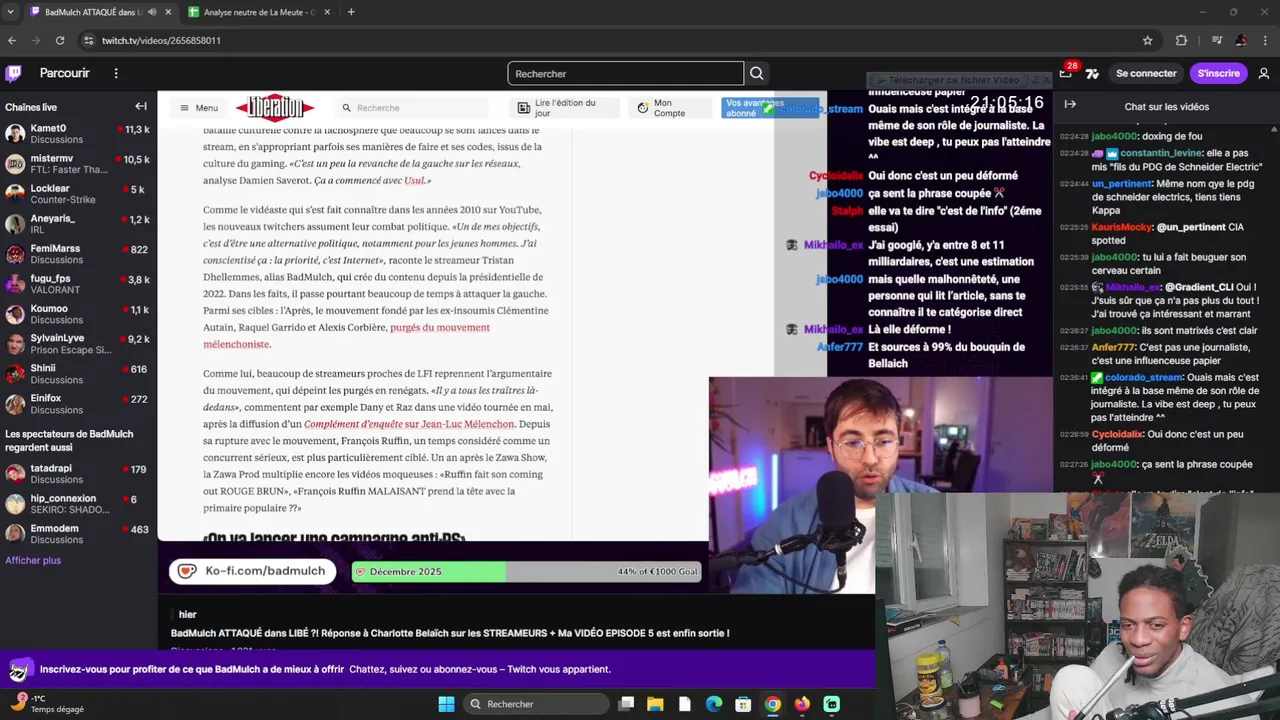This screenshot has width=1280, height=720.
Task: Reload the page with refresh icon
Action: coord(60,40)
